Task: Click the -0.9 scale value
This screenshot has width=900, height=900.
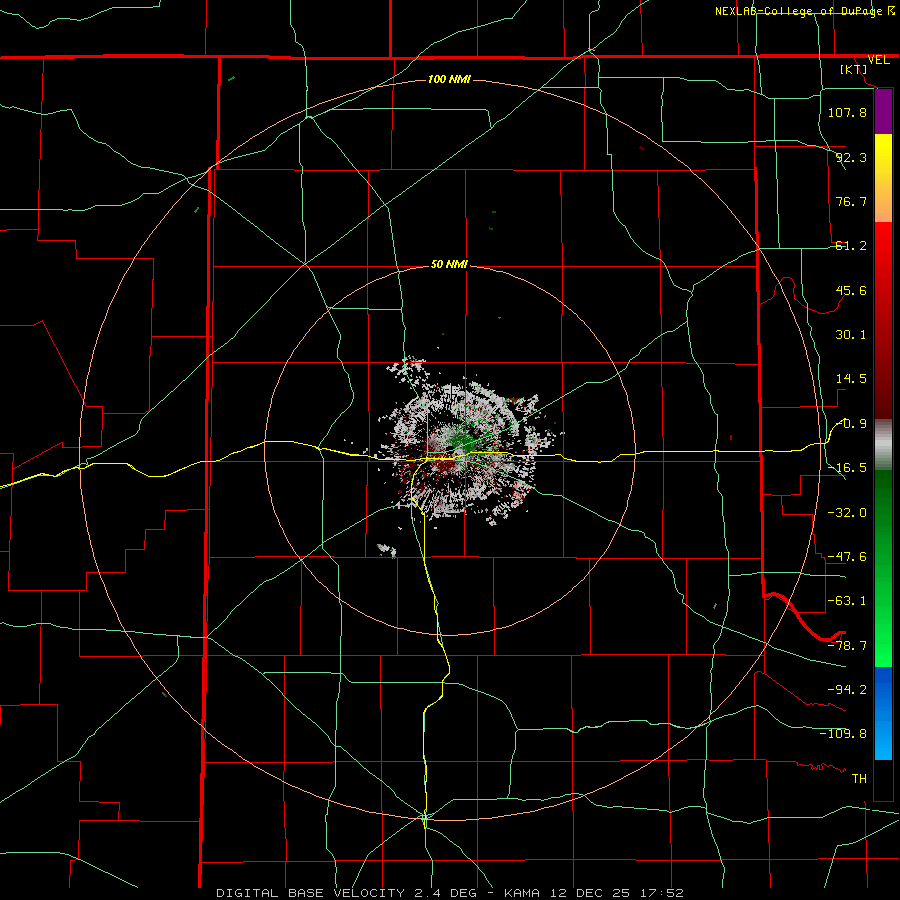Action: point(851,424)
